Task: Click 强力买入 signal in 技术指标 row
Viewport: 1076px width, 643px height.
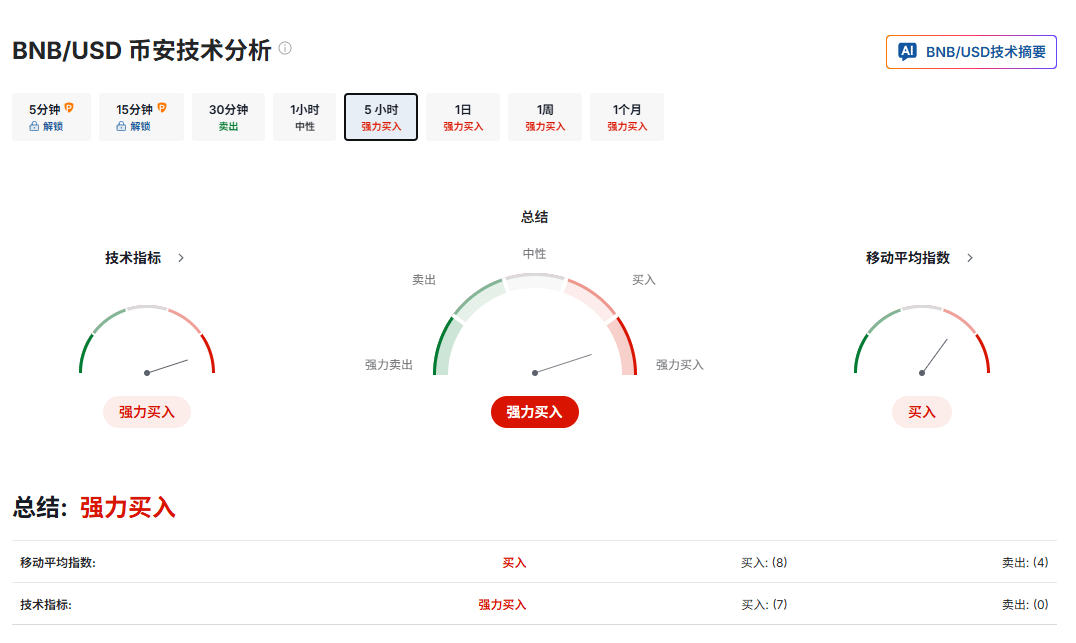Action: point(502,605)
